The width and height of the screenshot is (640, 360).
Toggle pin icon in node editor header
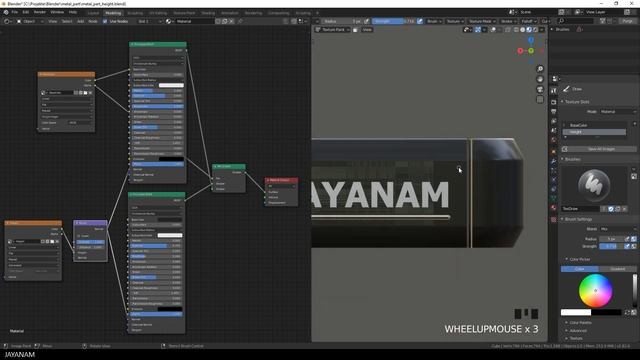click(x=240, y=21)
